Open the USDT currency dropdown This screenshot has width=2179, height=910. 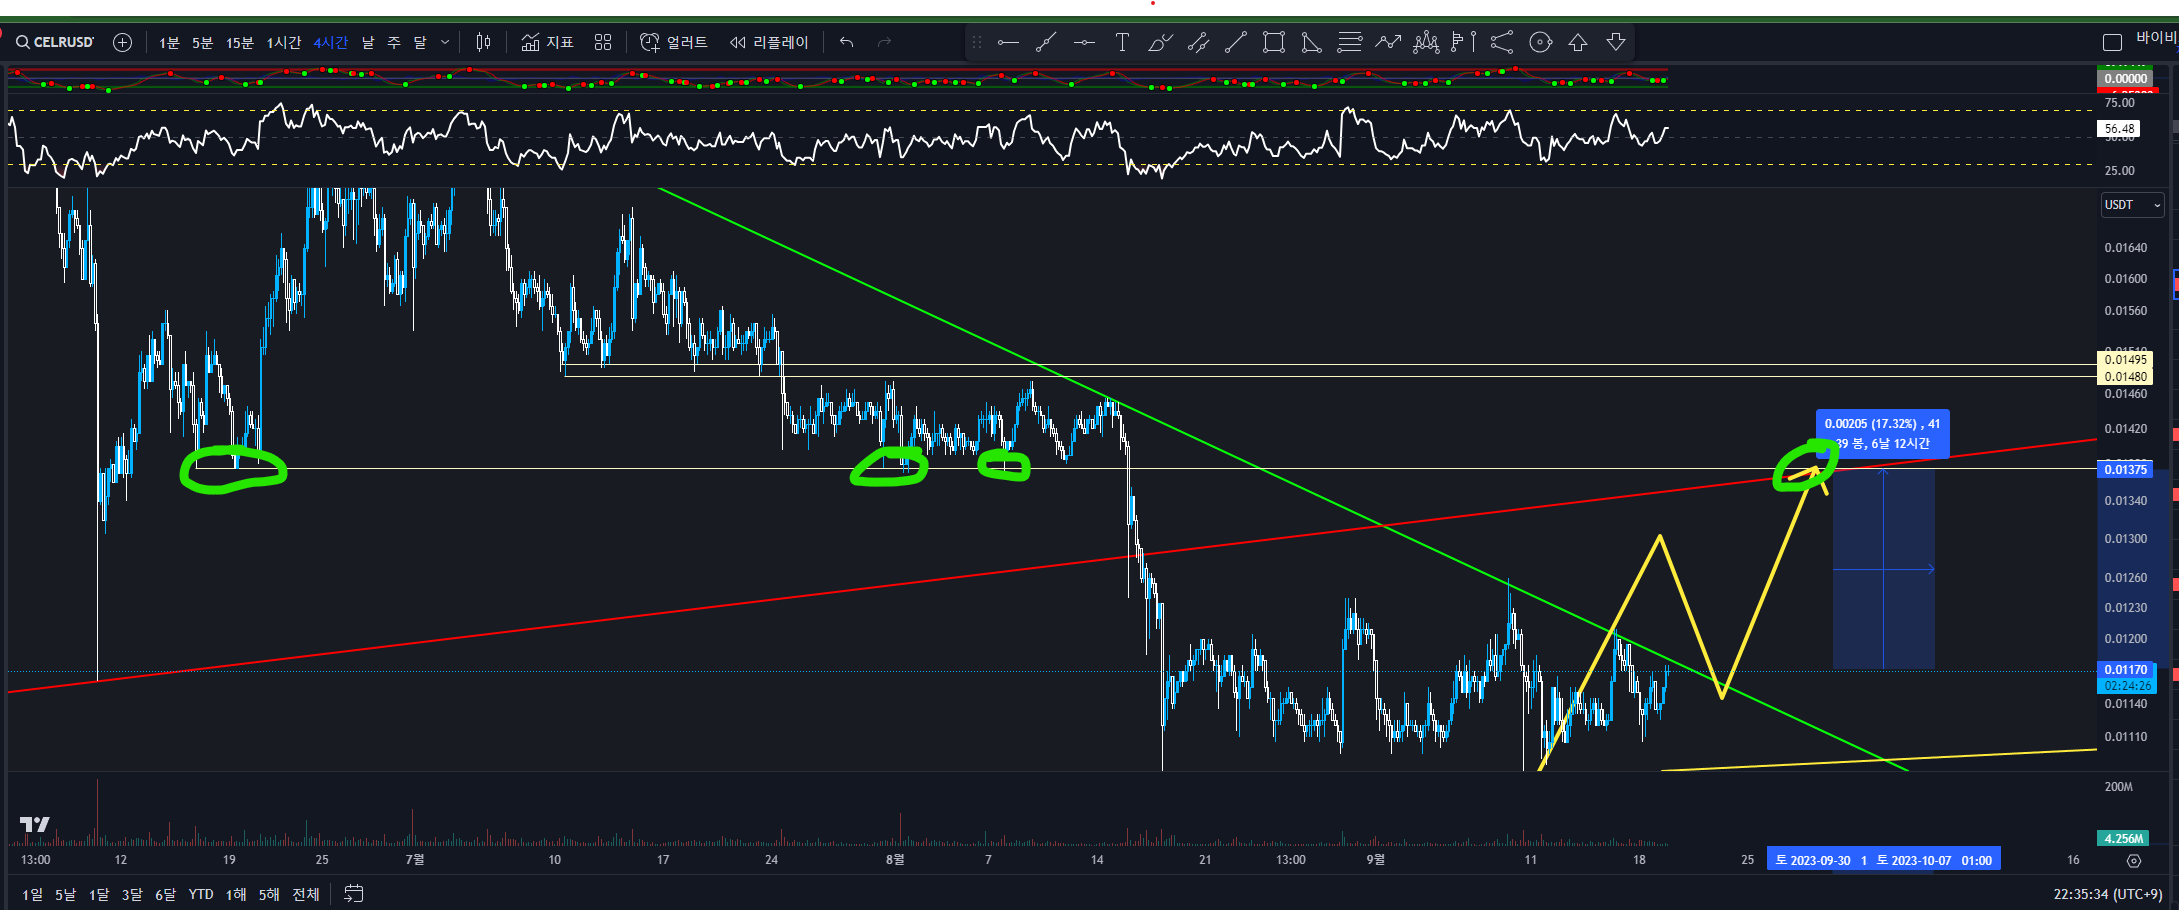(2132, 205)
